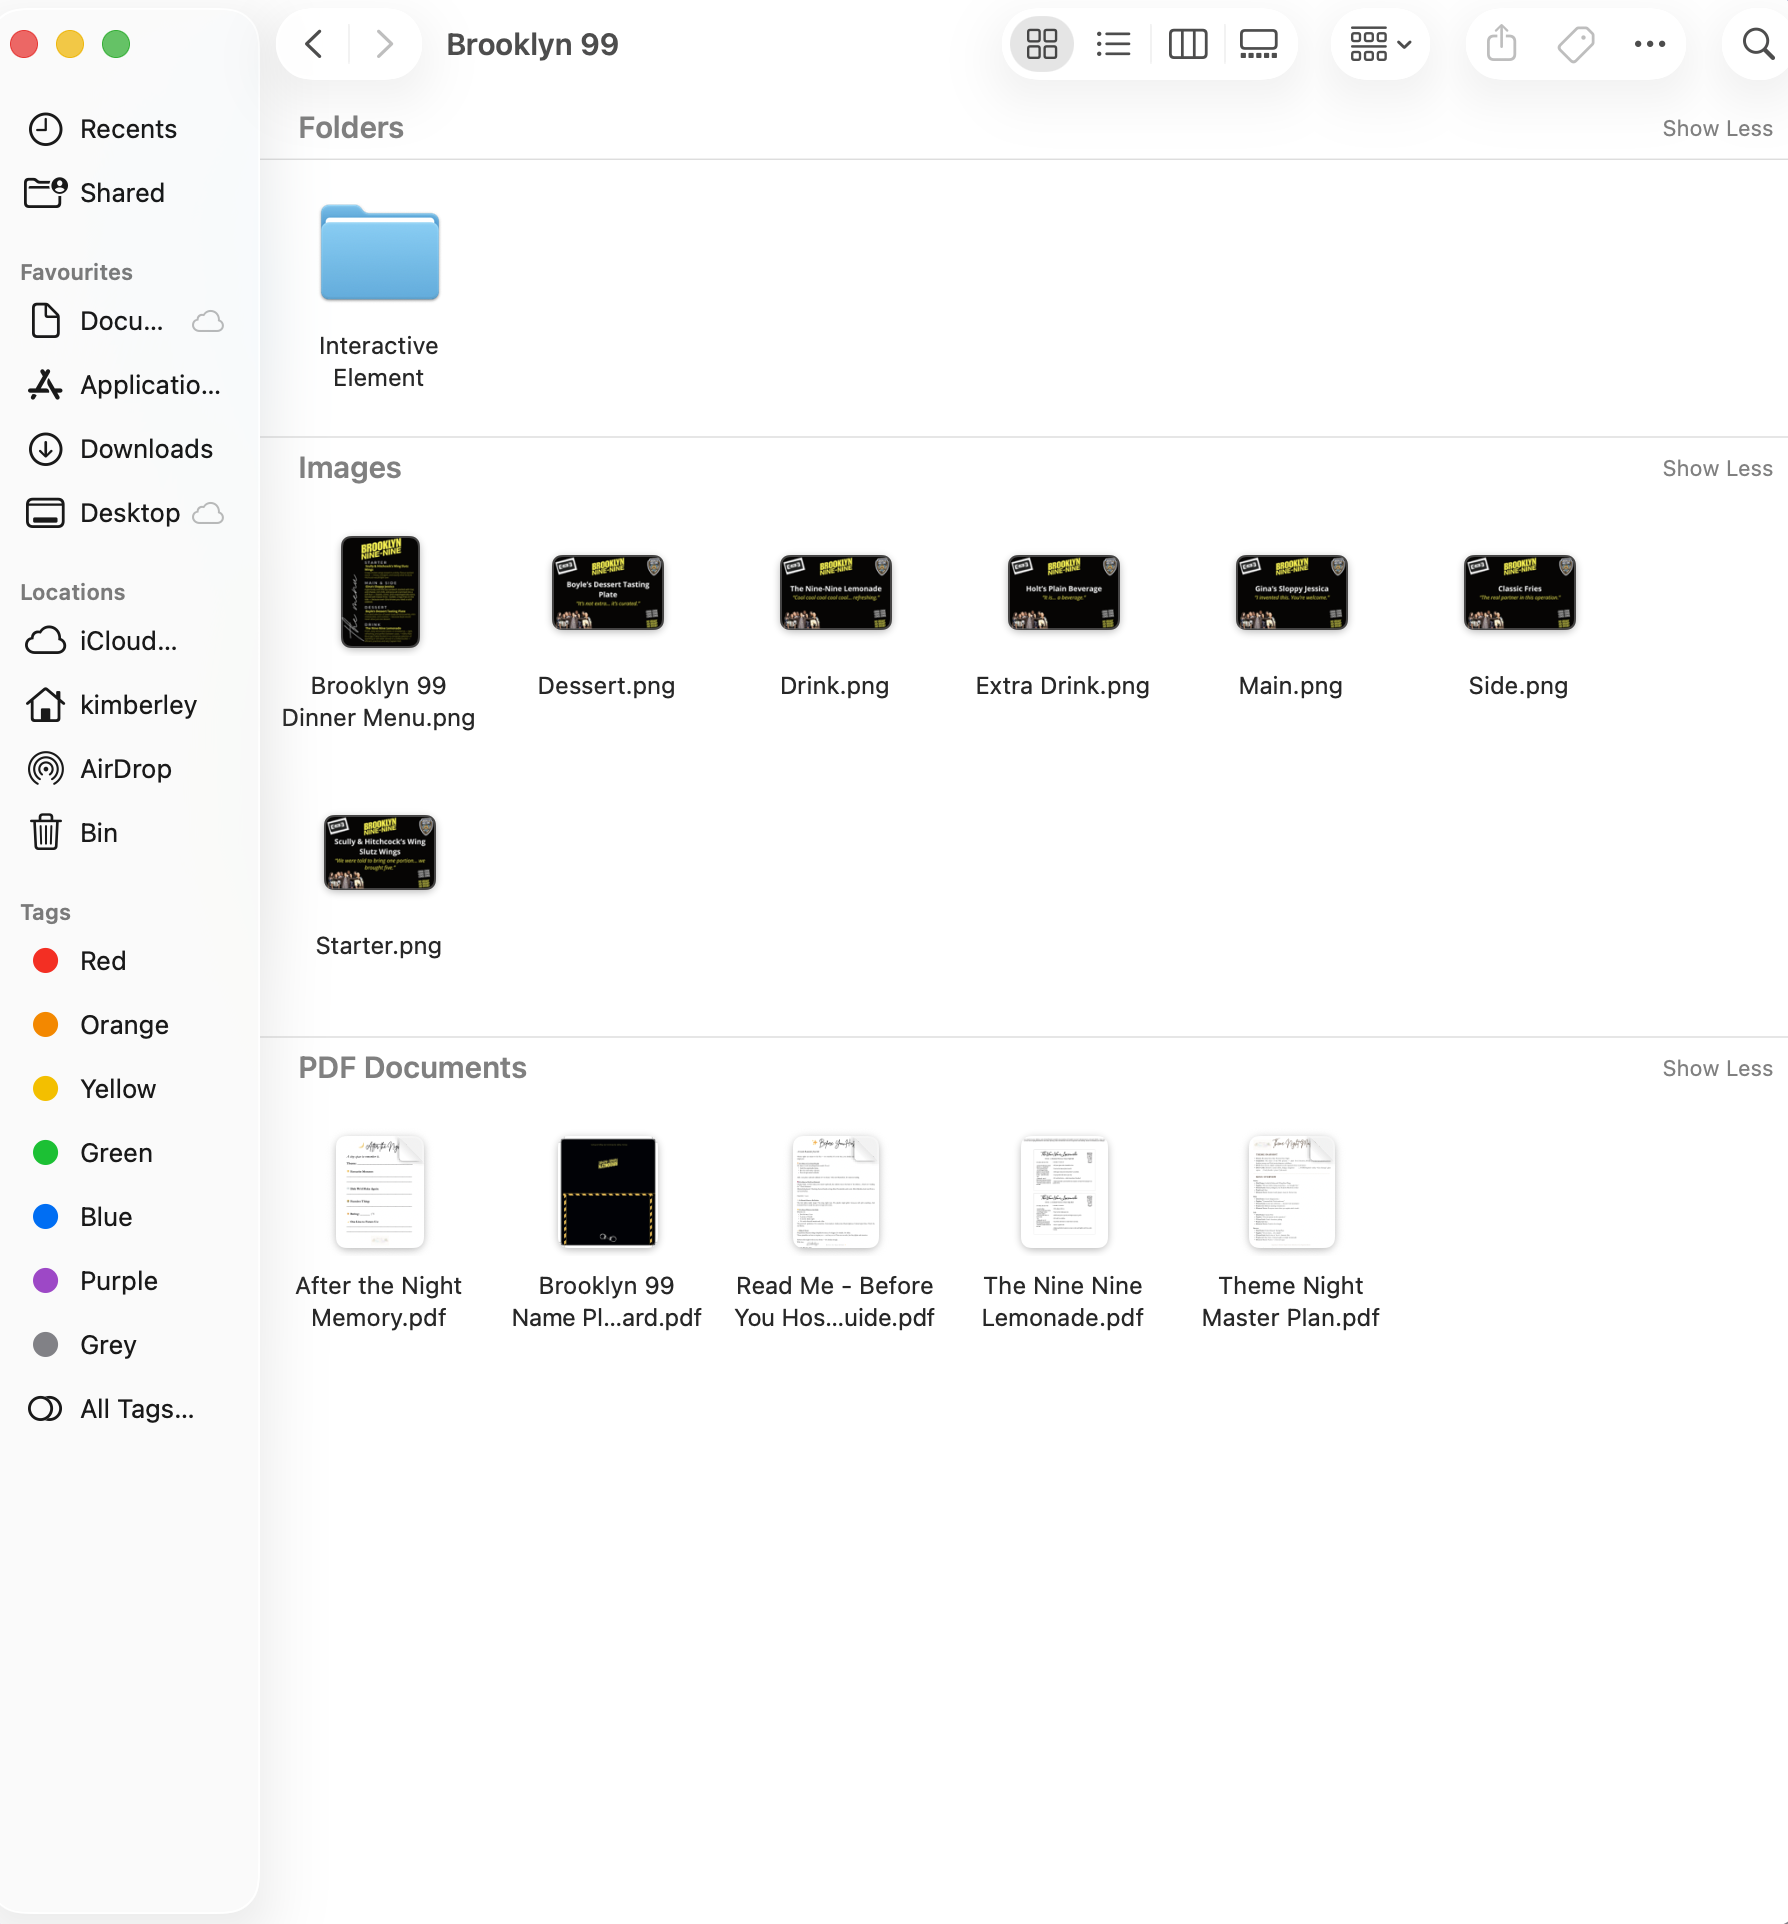
Task: Collapse Folders with Show Less
Action: click(x=1716, y=129)
